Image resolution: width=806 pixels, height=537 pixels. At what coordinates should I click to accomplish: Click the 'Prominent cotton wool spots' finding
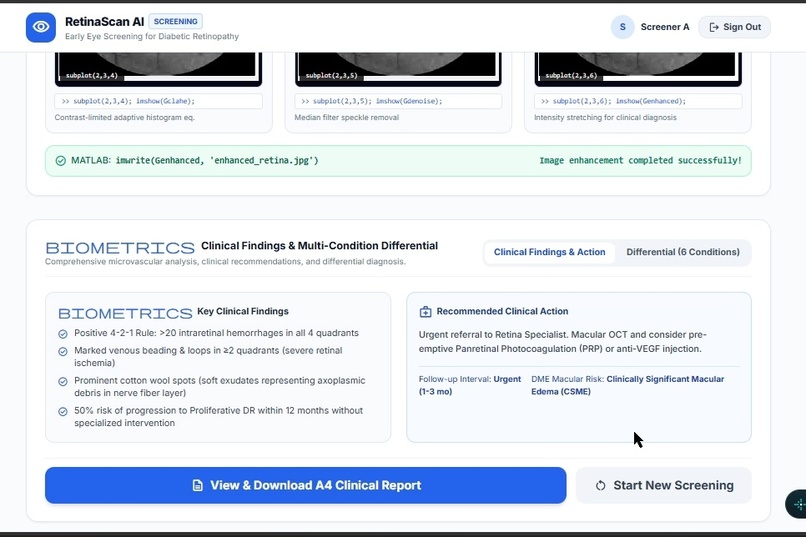219,386
